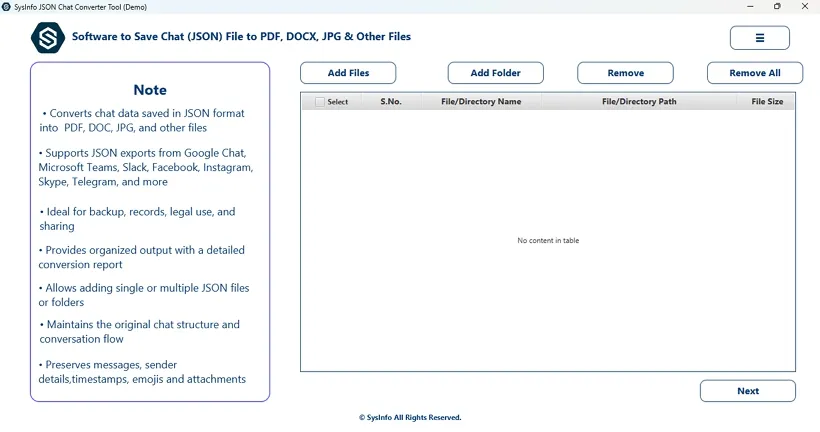Viewport: 820px width, 432px height.
Task: Restore down the application window
Action: point(777,7)
